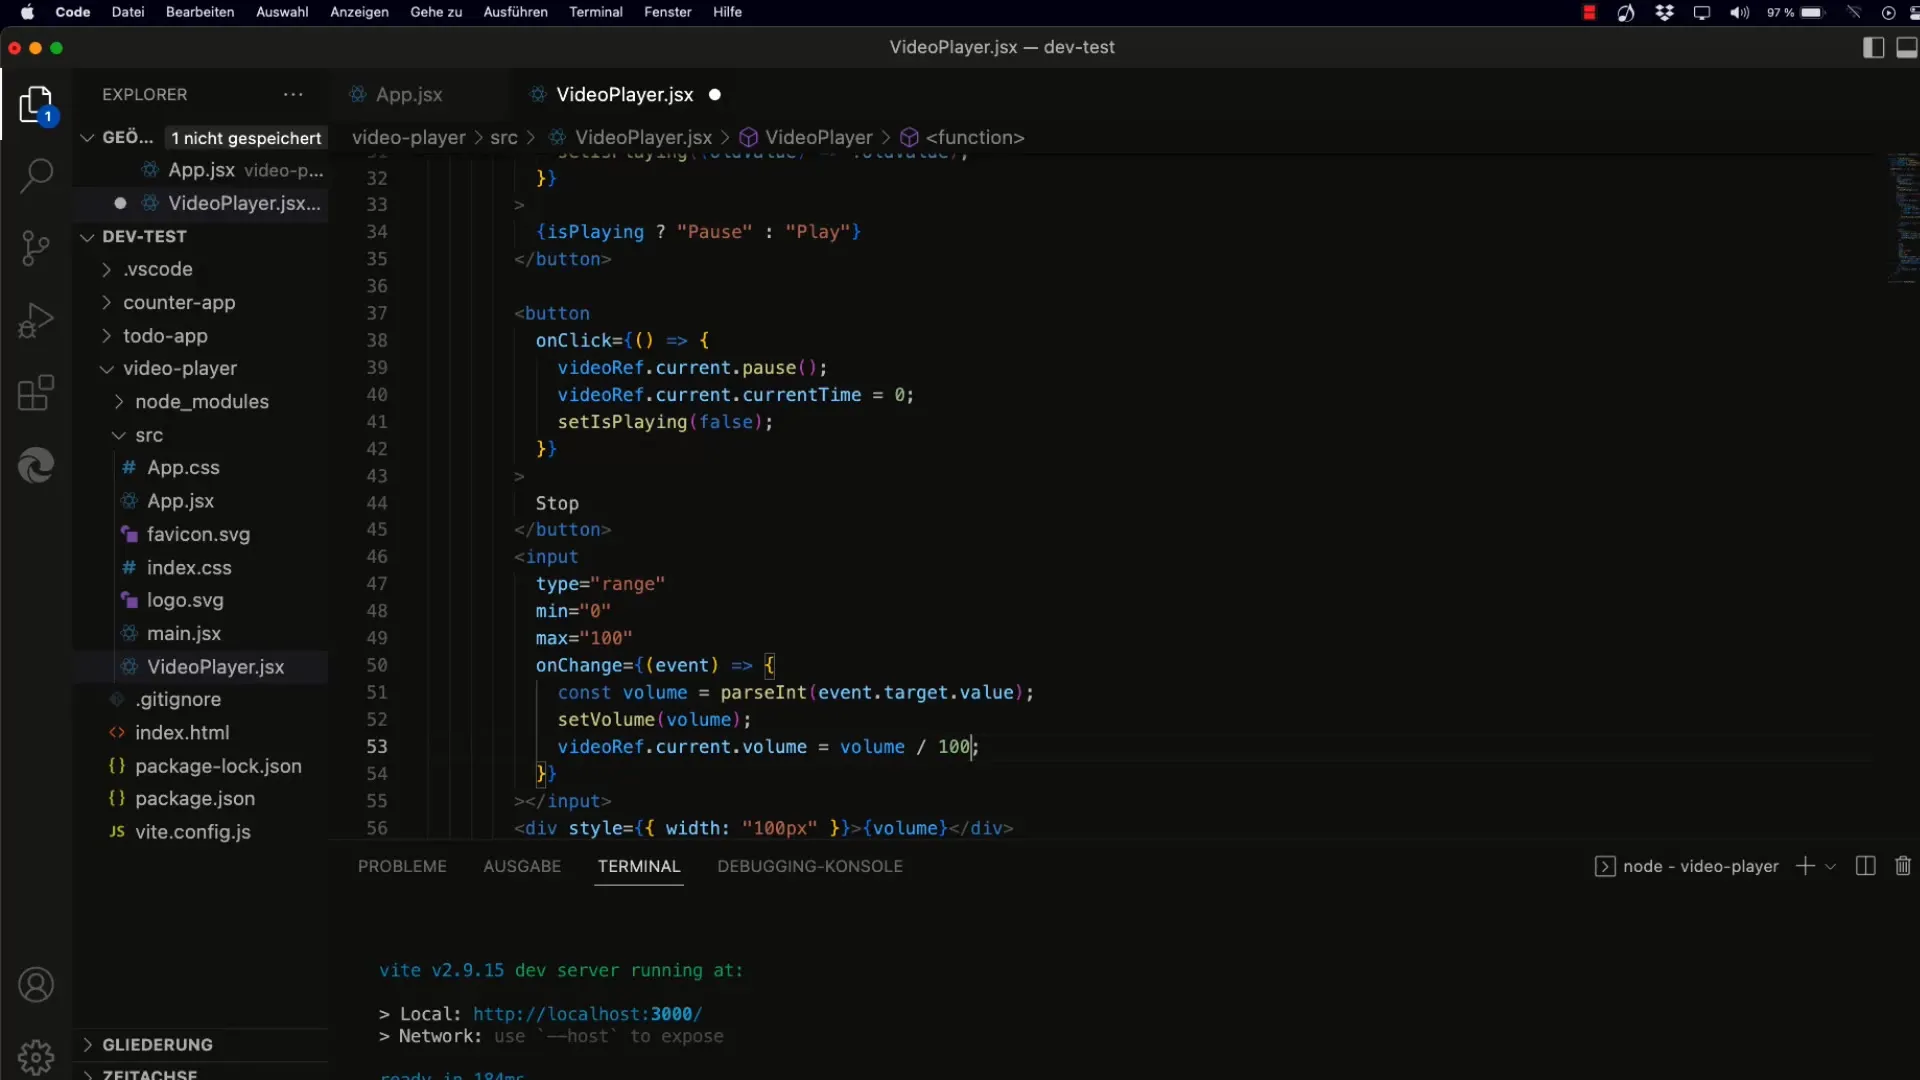Open favicon.svg in the file tree
The image size is (1920, 1080).
[200, 534]
